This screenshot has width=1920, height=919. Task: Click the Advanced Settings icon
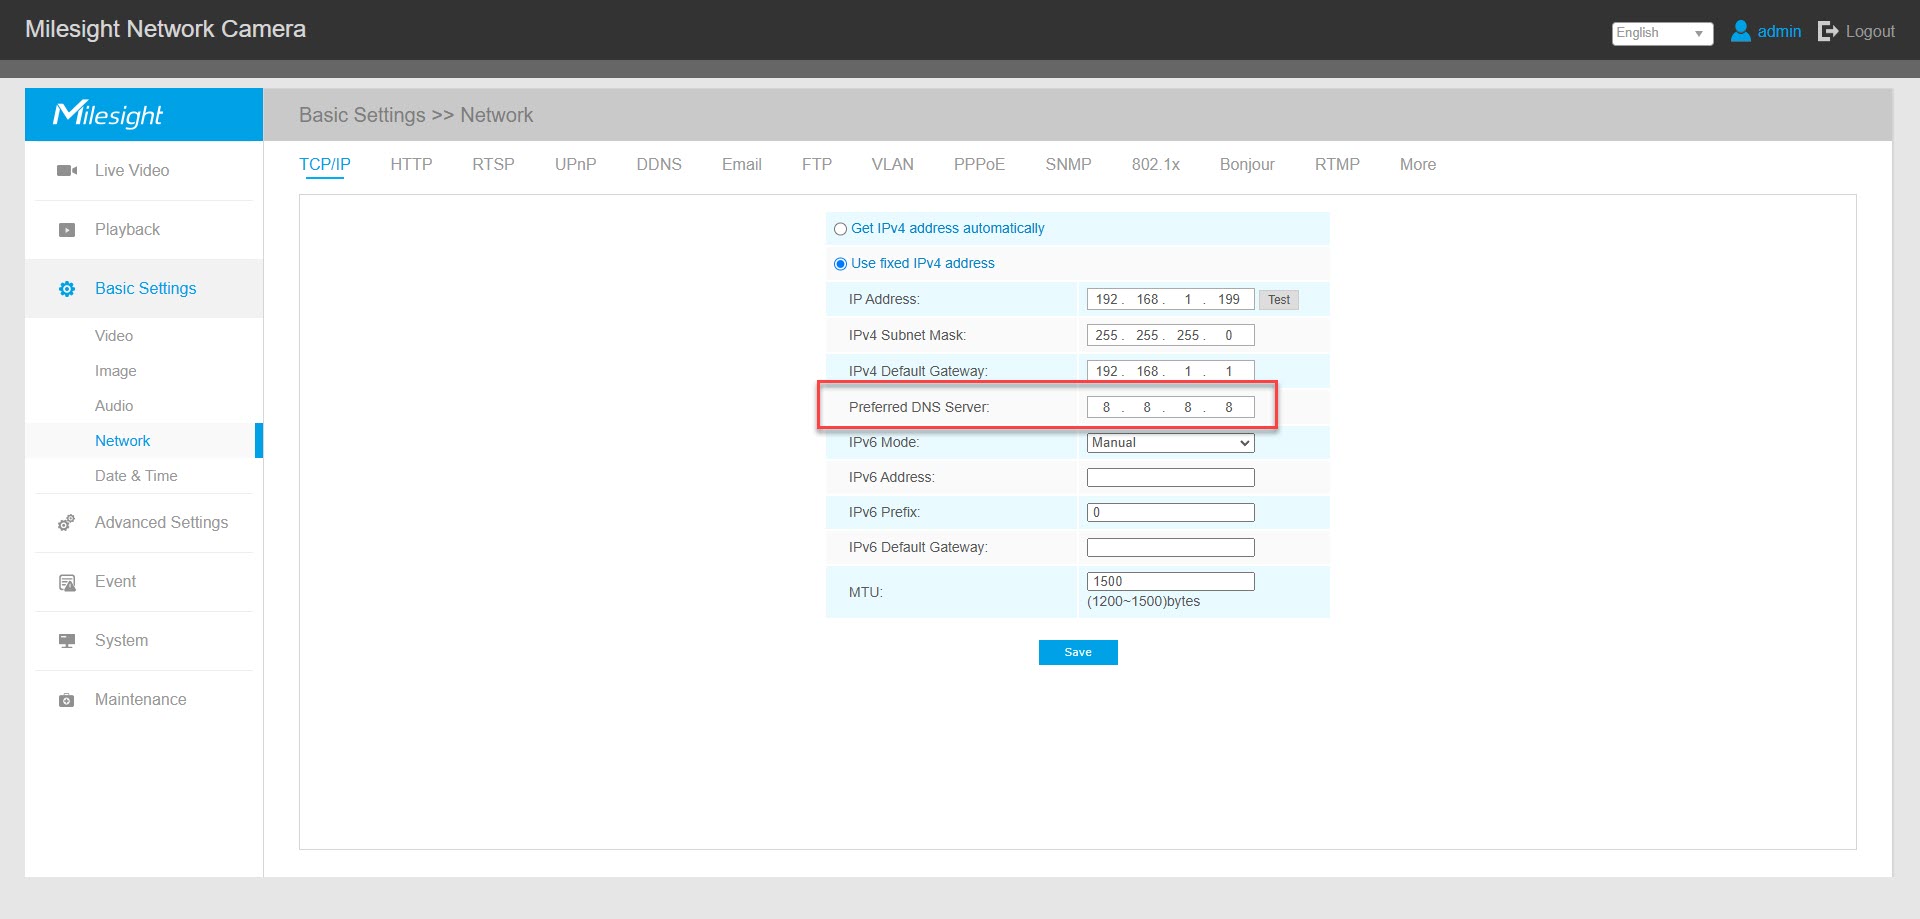point(66,522)
